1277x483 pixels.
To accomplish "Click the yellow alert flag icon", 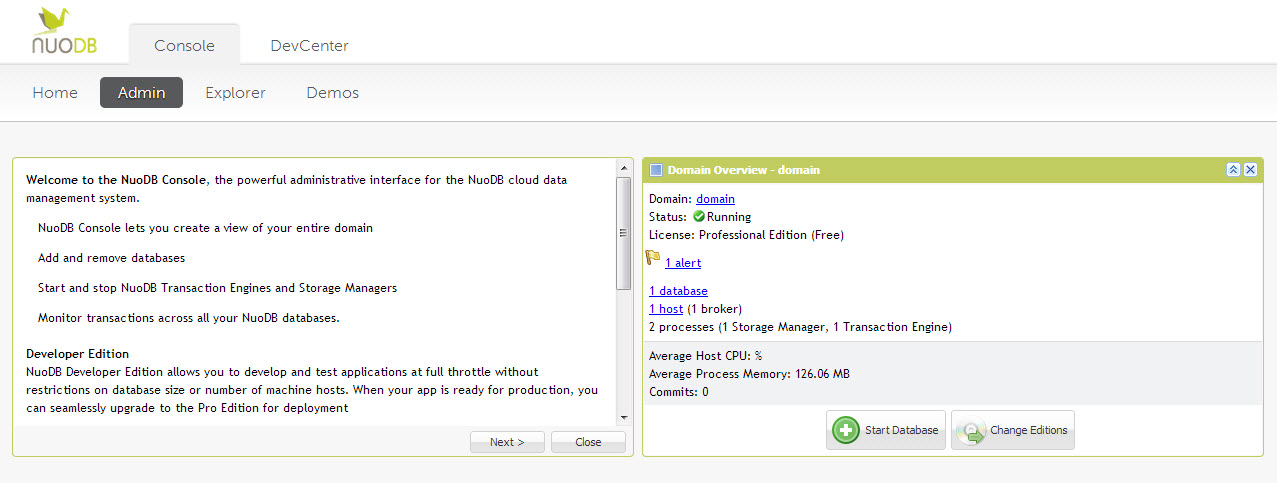I will pyautogui.click(x=653, y=258).
